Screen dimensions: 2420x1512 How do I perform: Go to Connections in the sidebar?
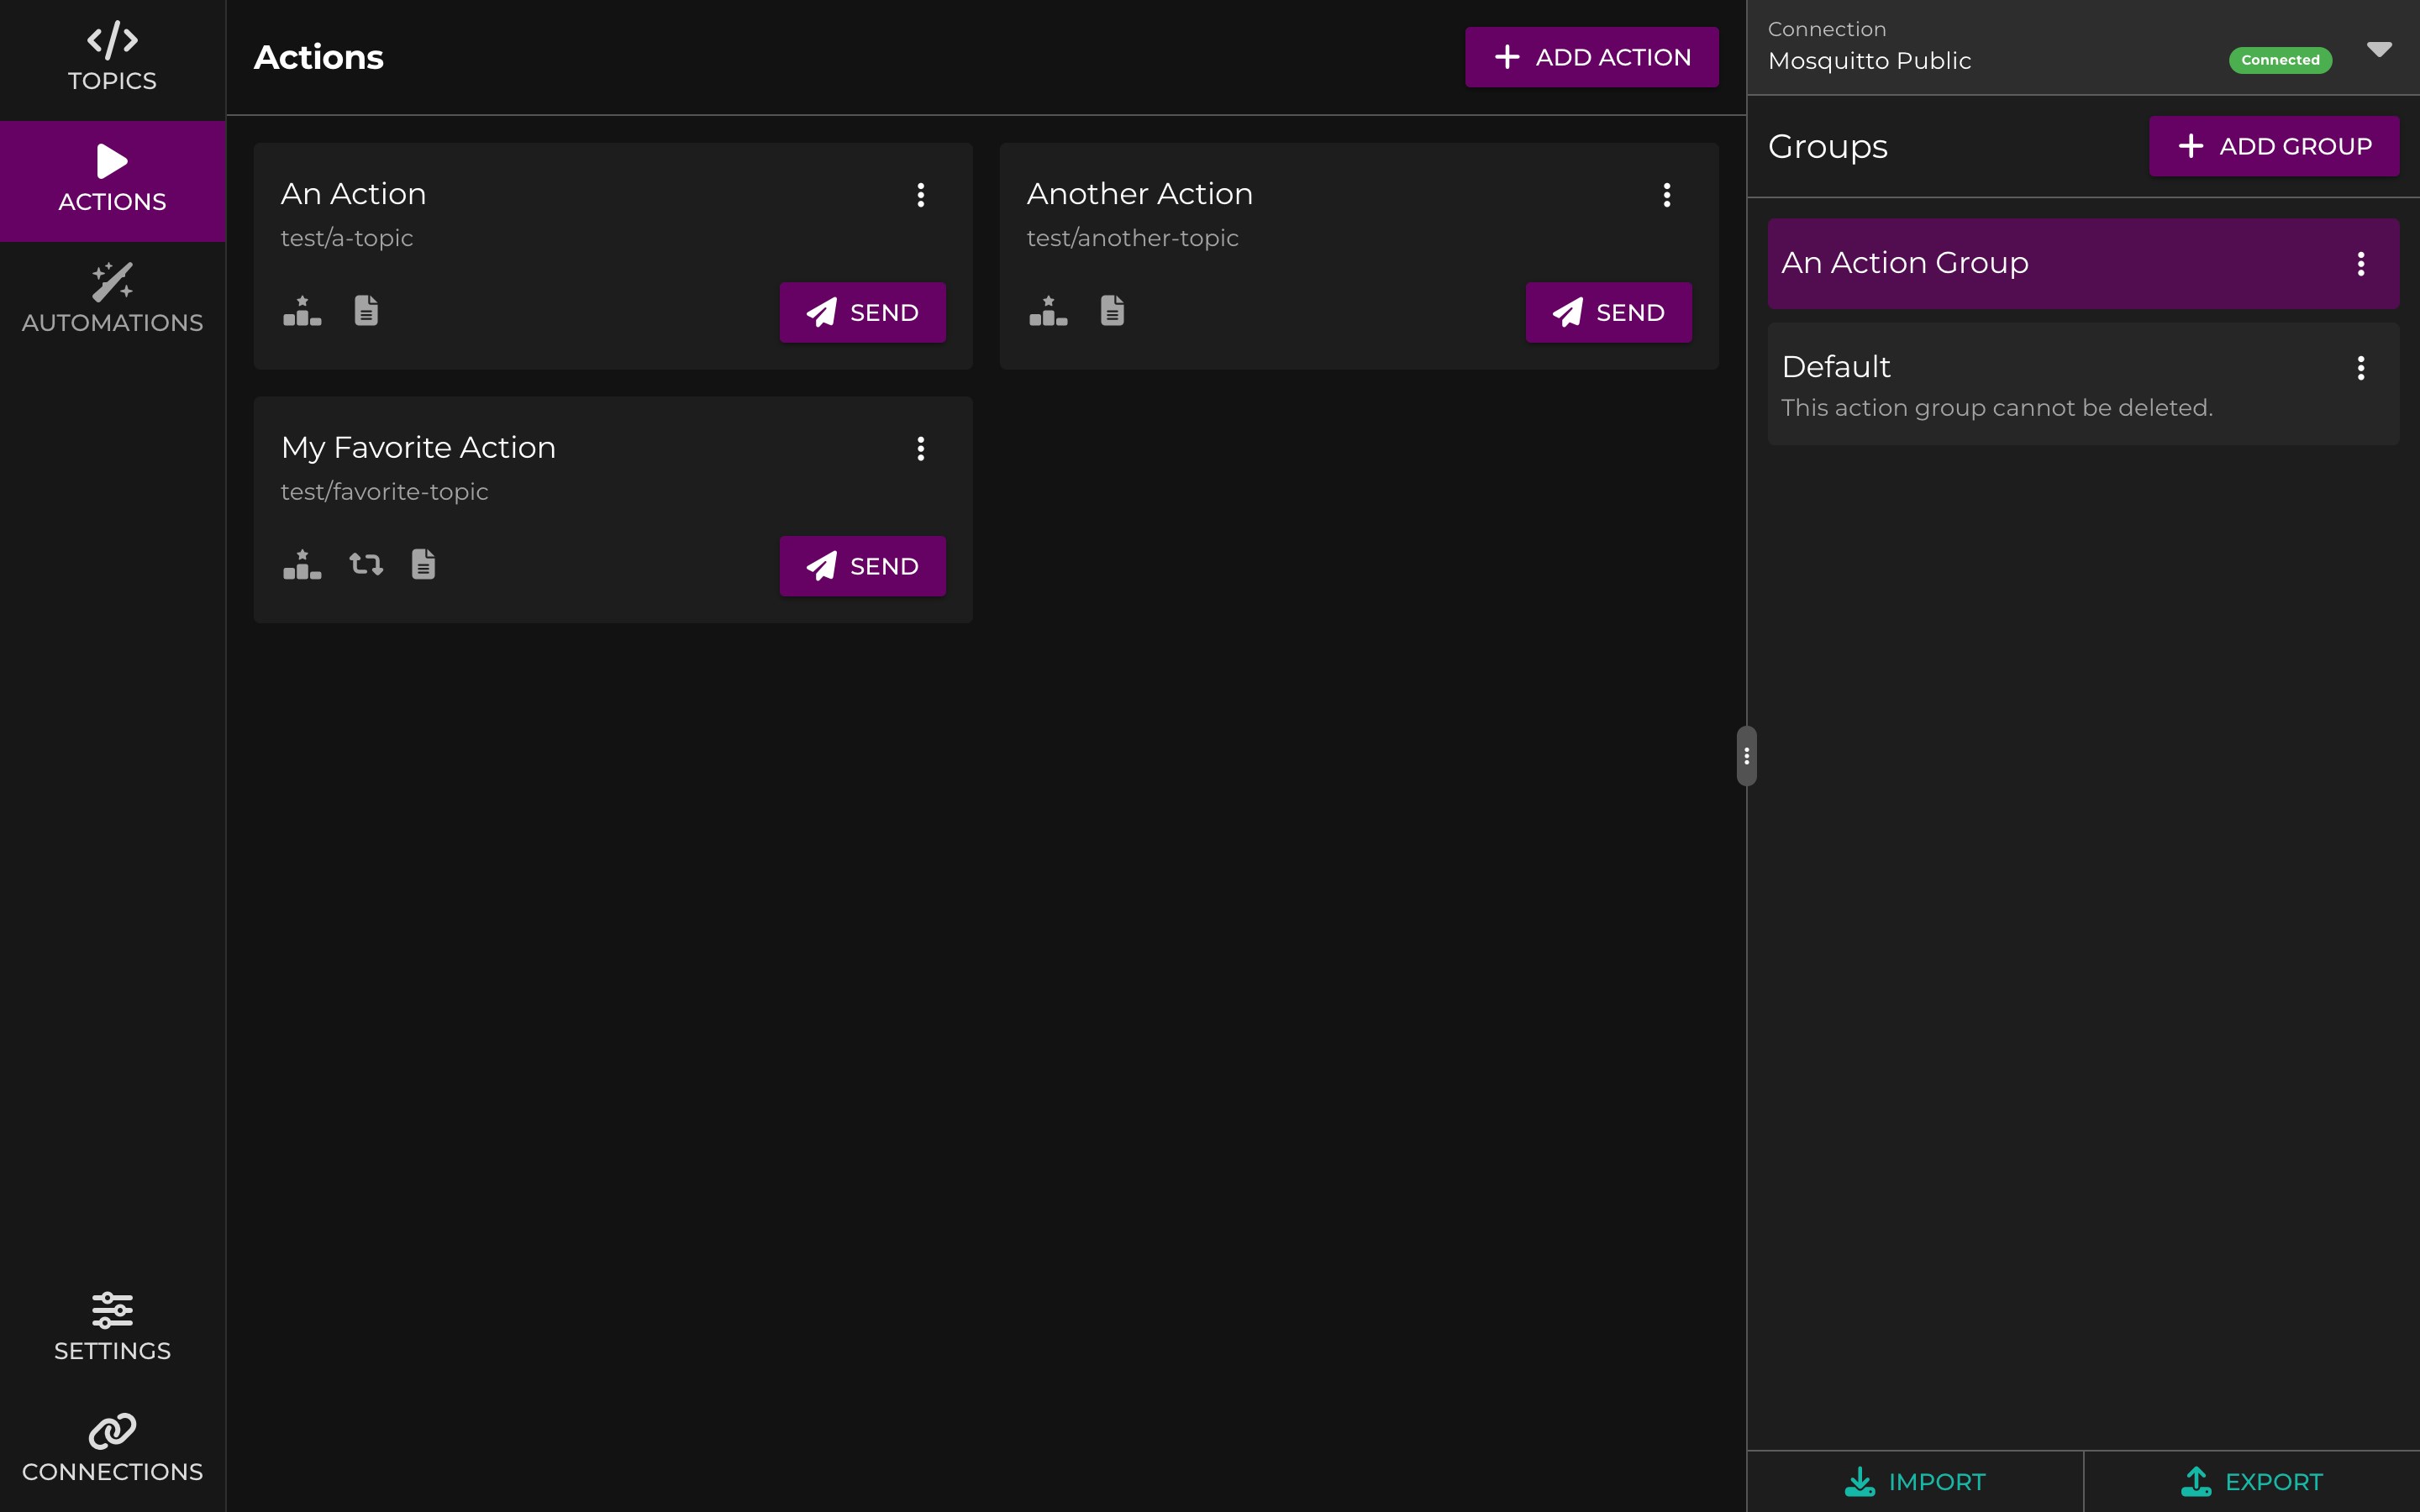pyautogui.click(x=112, y=1450)
